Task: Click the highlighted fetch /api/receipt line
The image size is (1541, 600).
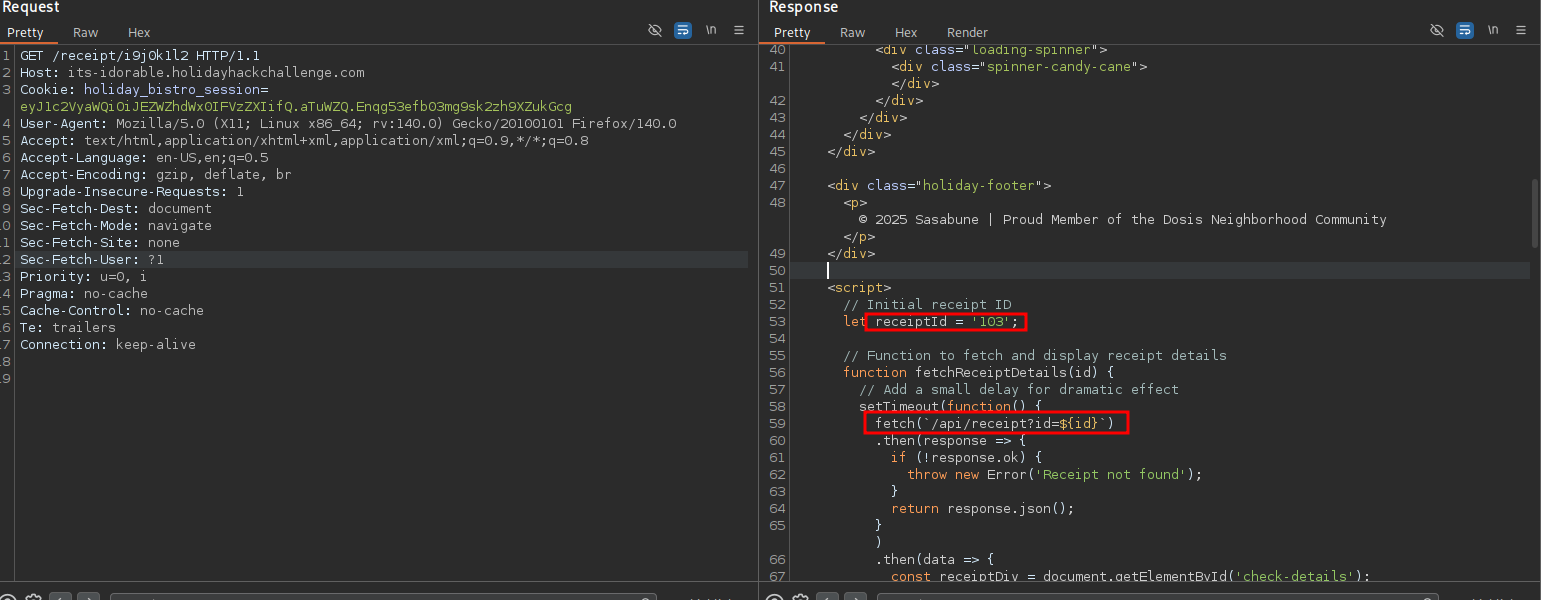Action: tap(995, 424)
